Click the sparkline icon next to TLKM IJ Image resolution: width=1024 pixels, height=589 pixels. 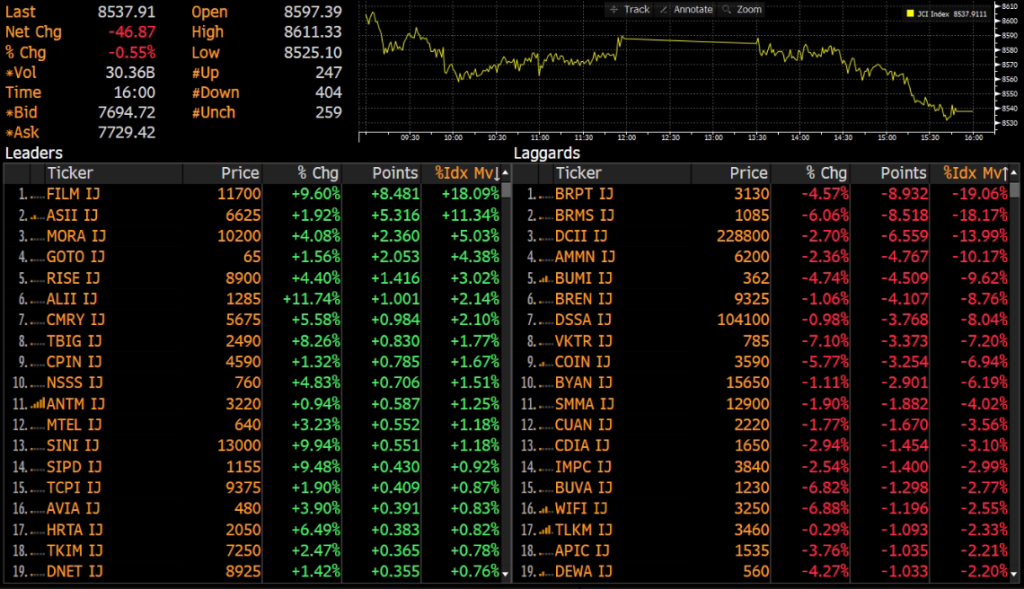pos(545,529)
